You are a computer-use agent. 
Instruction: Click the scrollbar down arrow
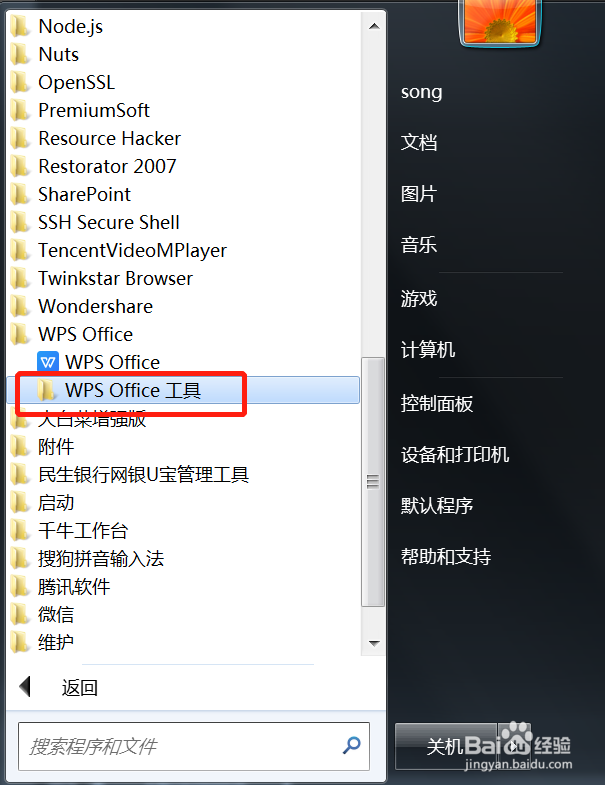point(374,643)
